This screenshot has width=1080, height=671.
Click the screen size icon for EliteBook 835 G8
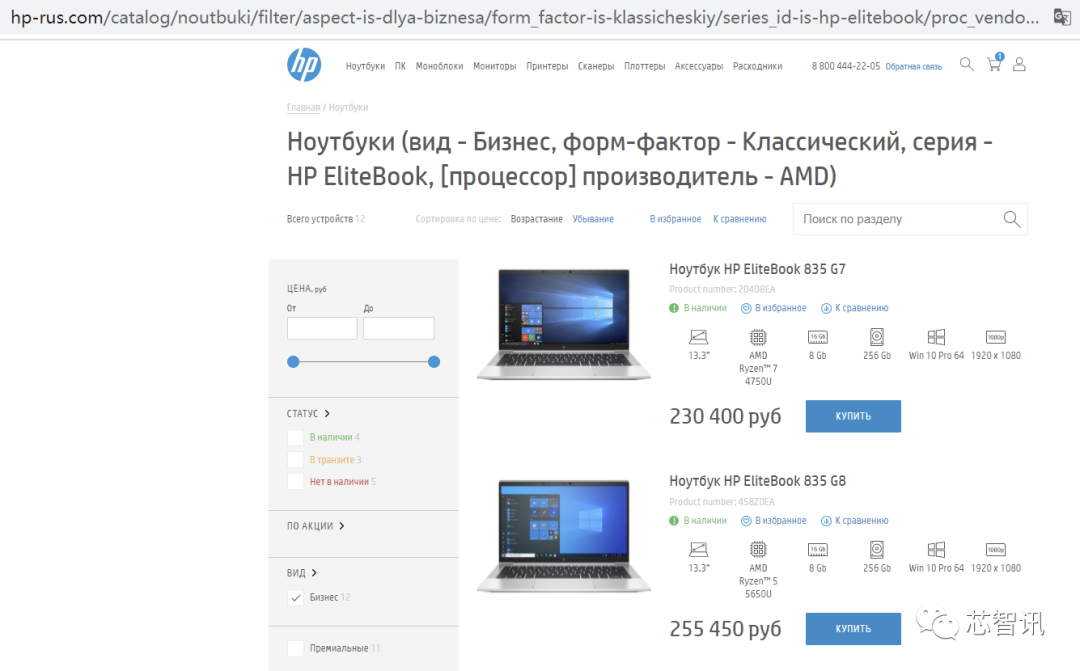(698, 550)
